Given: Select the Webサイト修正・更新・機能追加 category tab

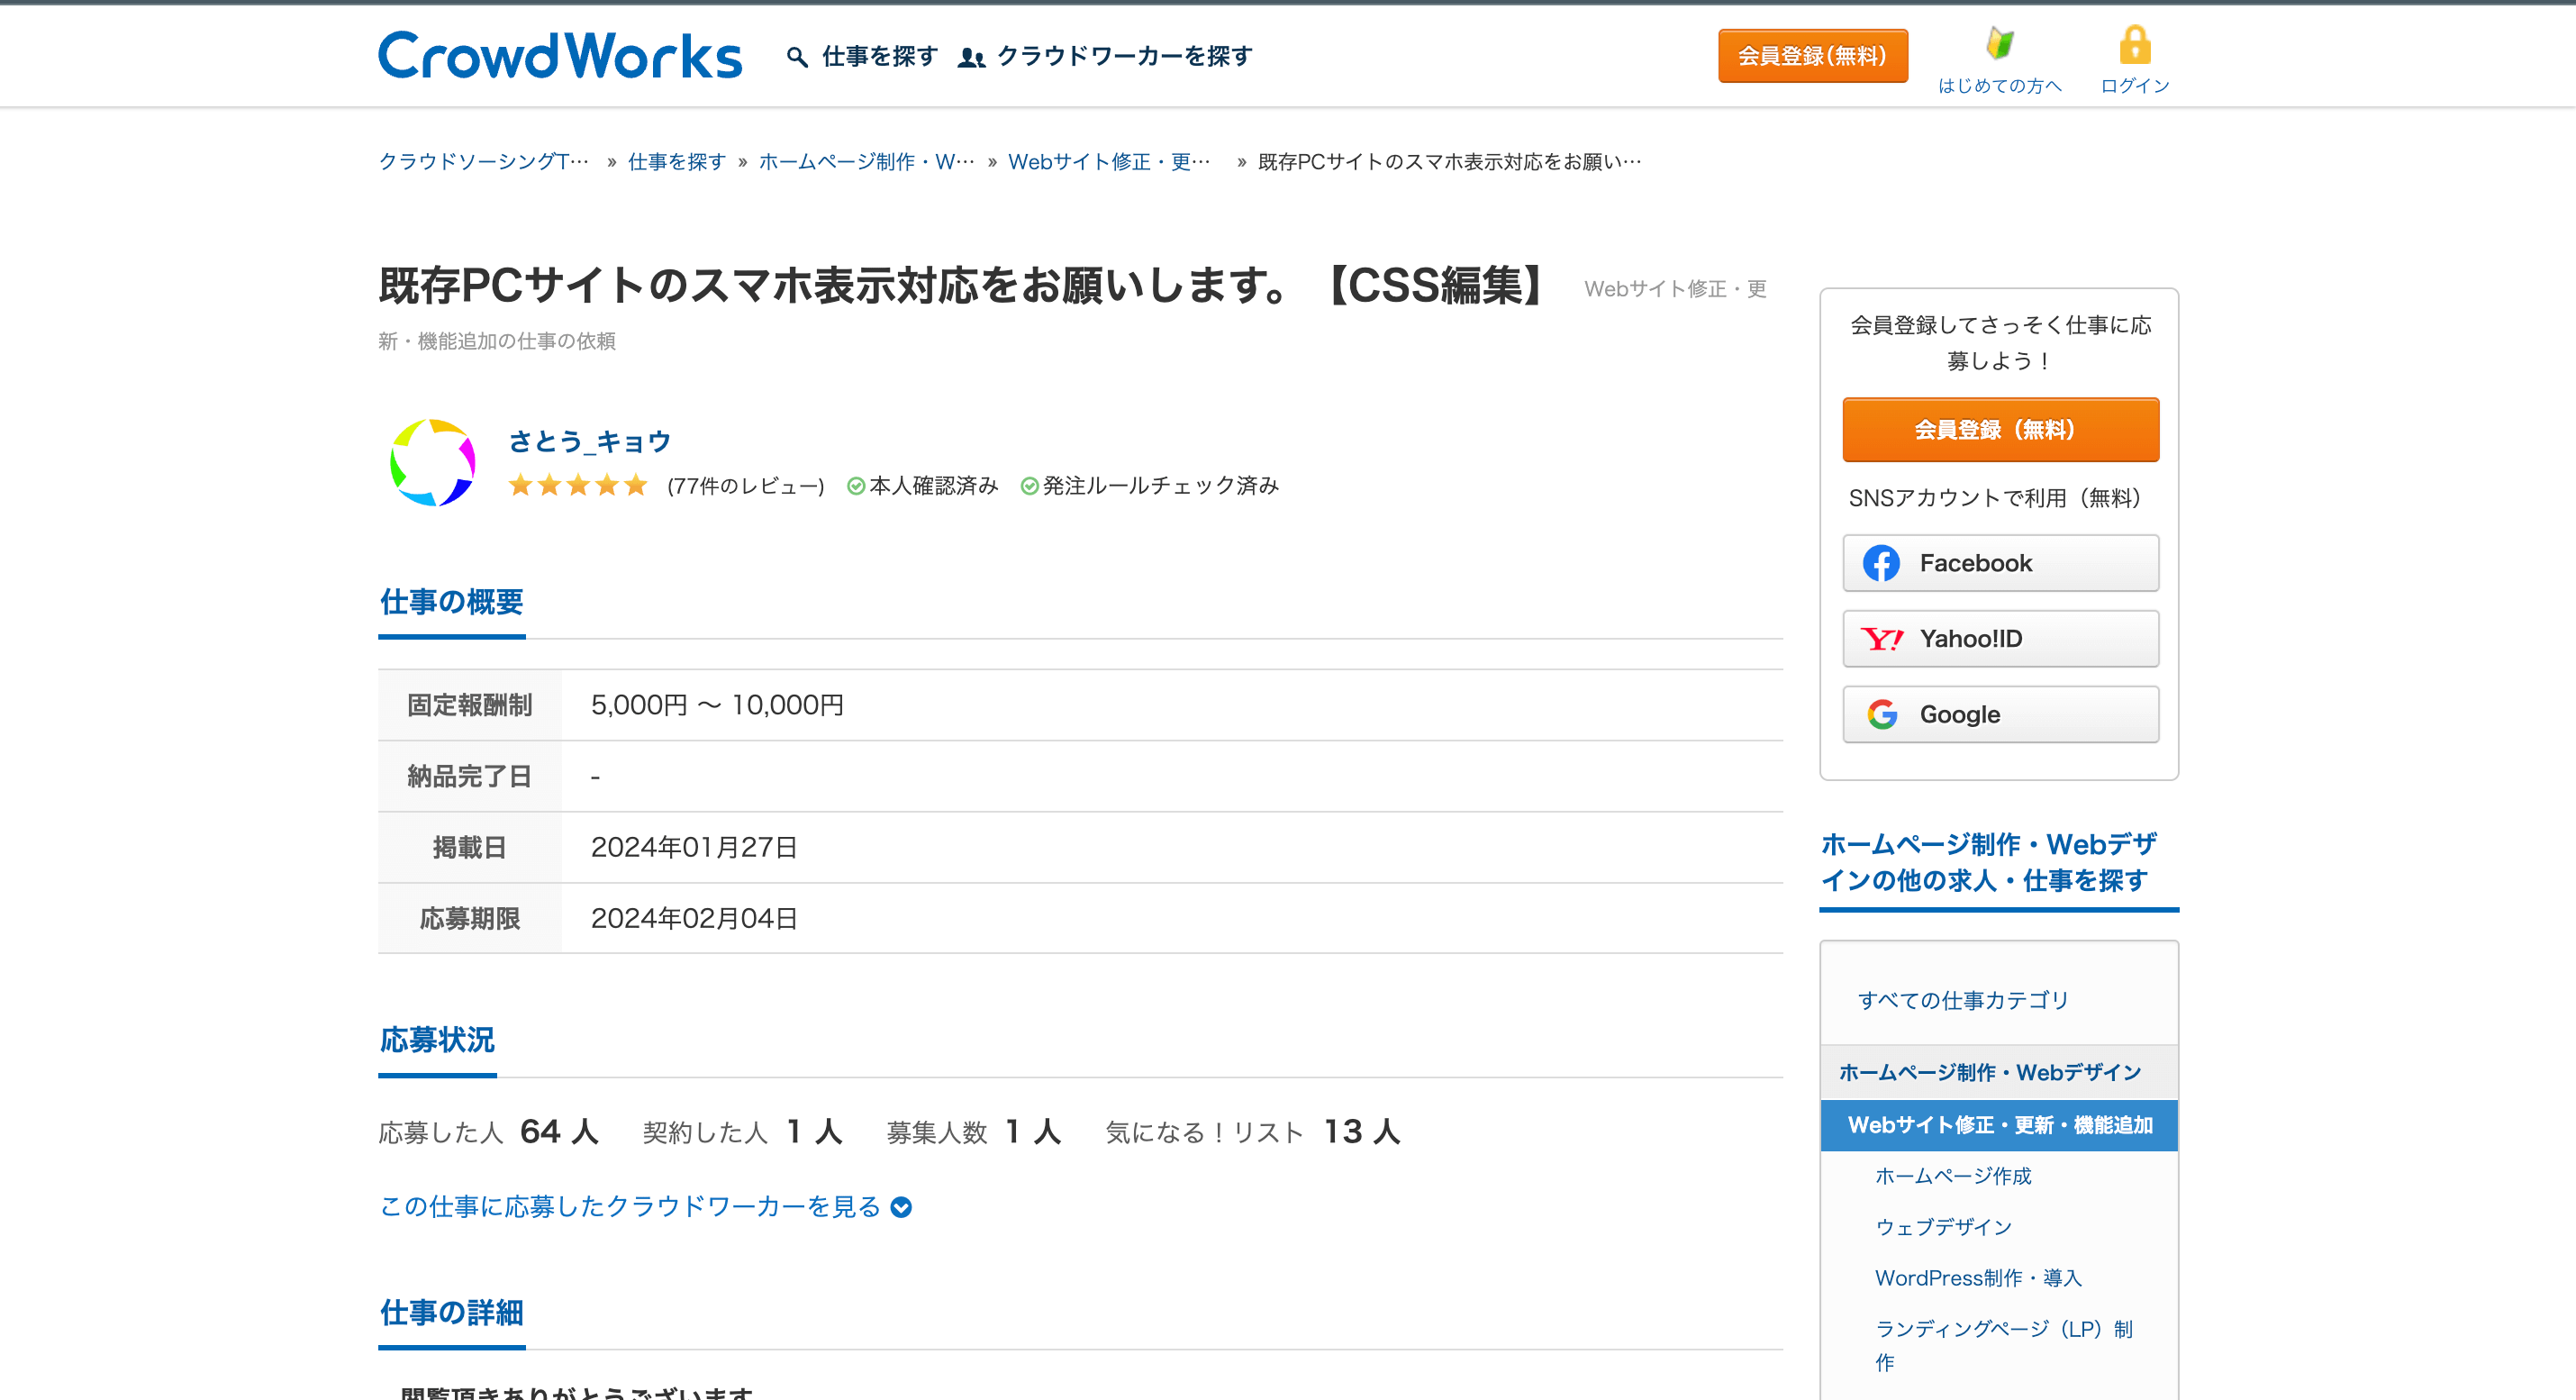Looking at the screenshot, I should 2001,1125.
